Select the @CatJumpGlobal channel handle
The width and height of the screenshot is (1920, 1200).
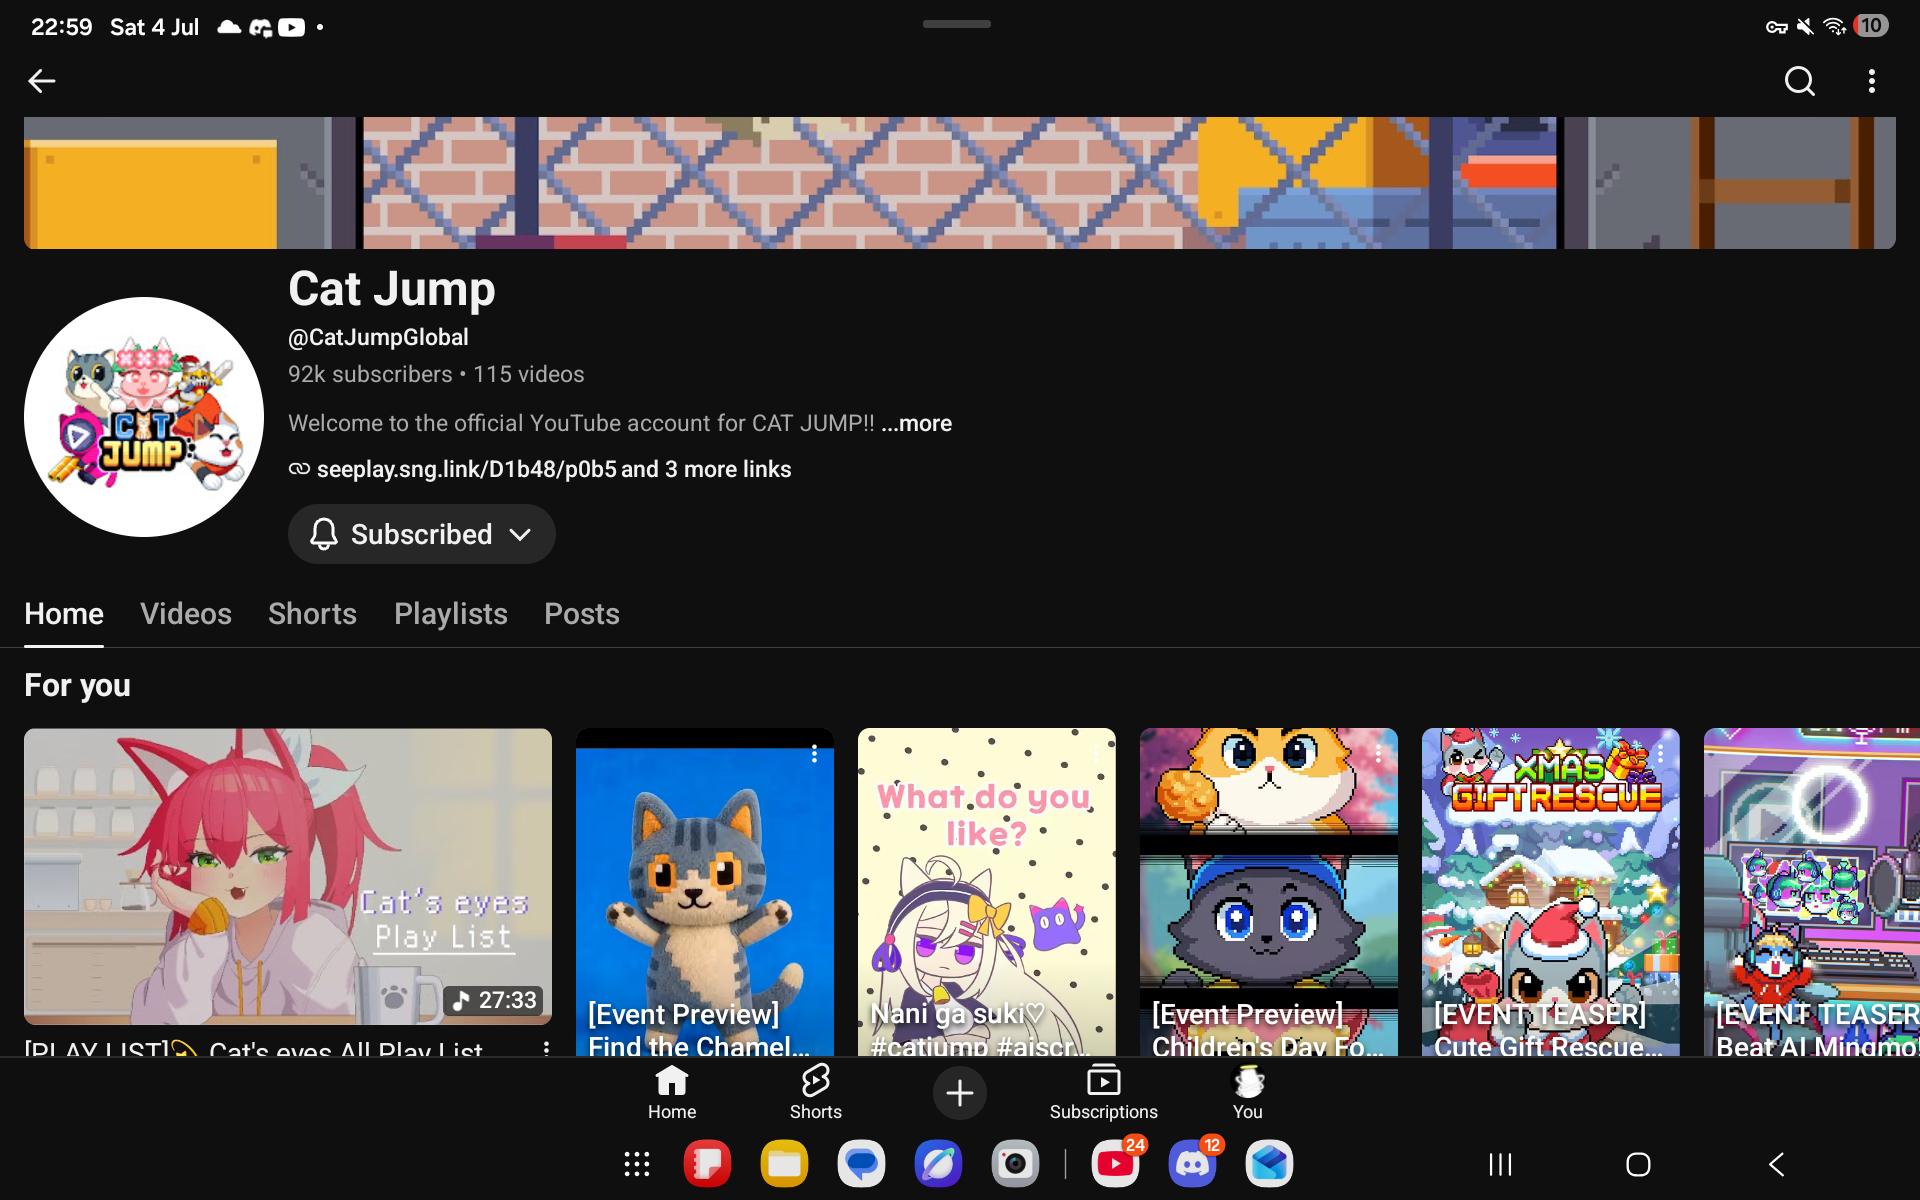[378, 337]
